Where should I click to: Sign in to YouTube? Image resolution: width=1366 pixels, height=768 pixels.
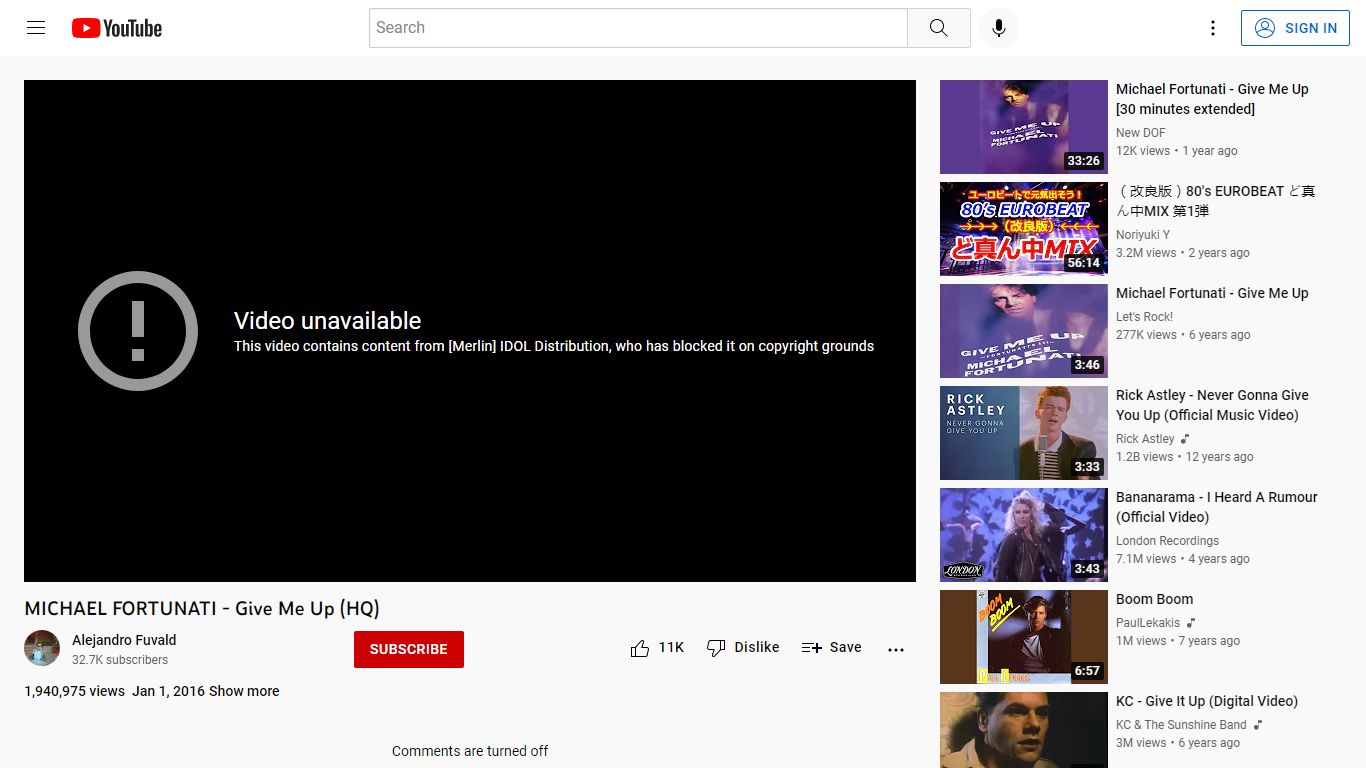tap(1295, 28)
